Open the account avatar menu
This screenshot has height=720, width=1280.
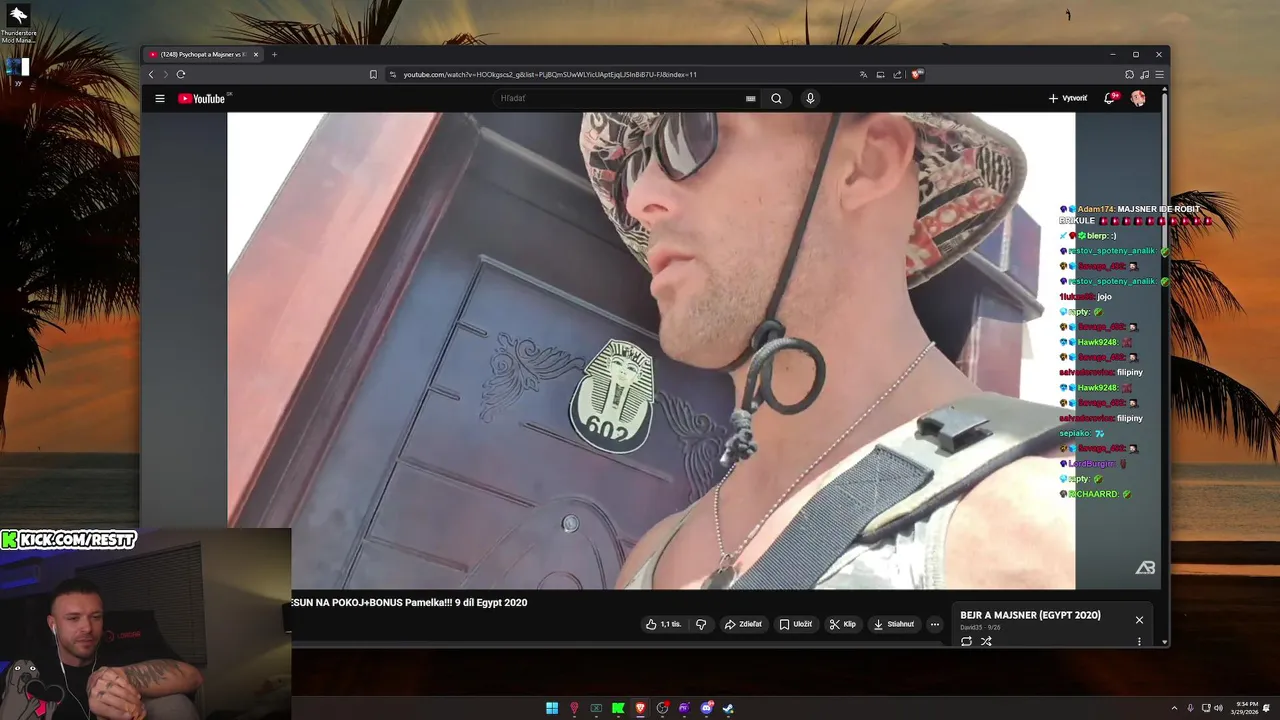coord(1138,98)
